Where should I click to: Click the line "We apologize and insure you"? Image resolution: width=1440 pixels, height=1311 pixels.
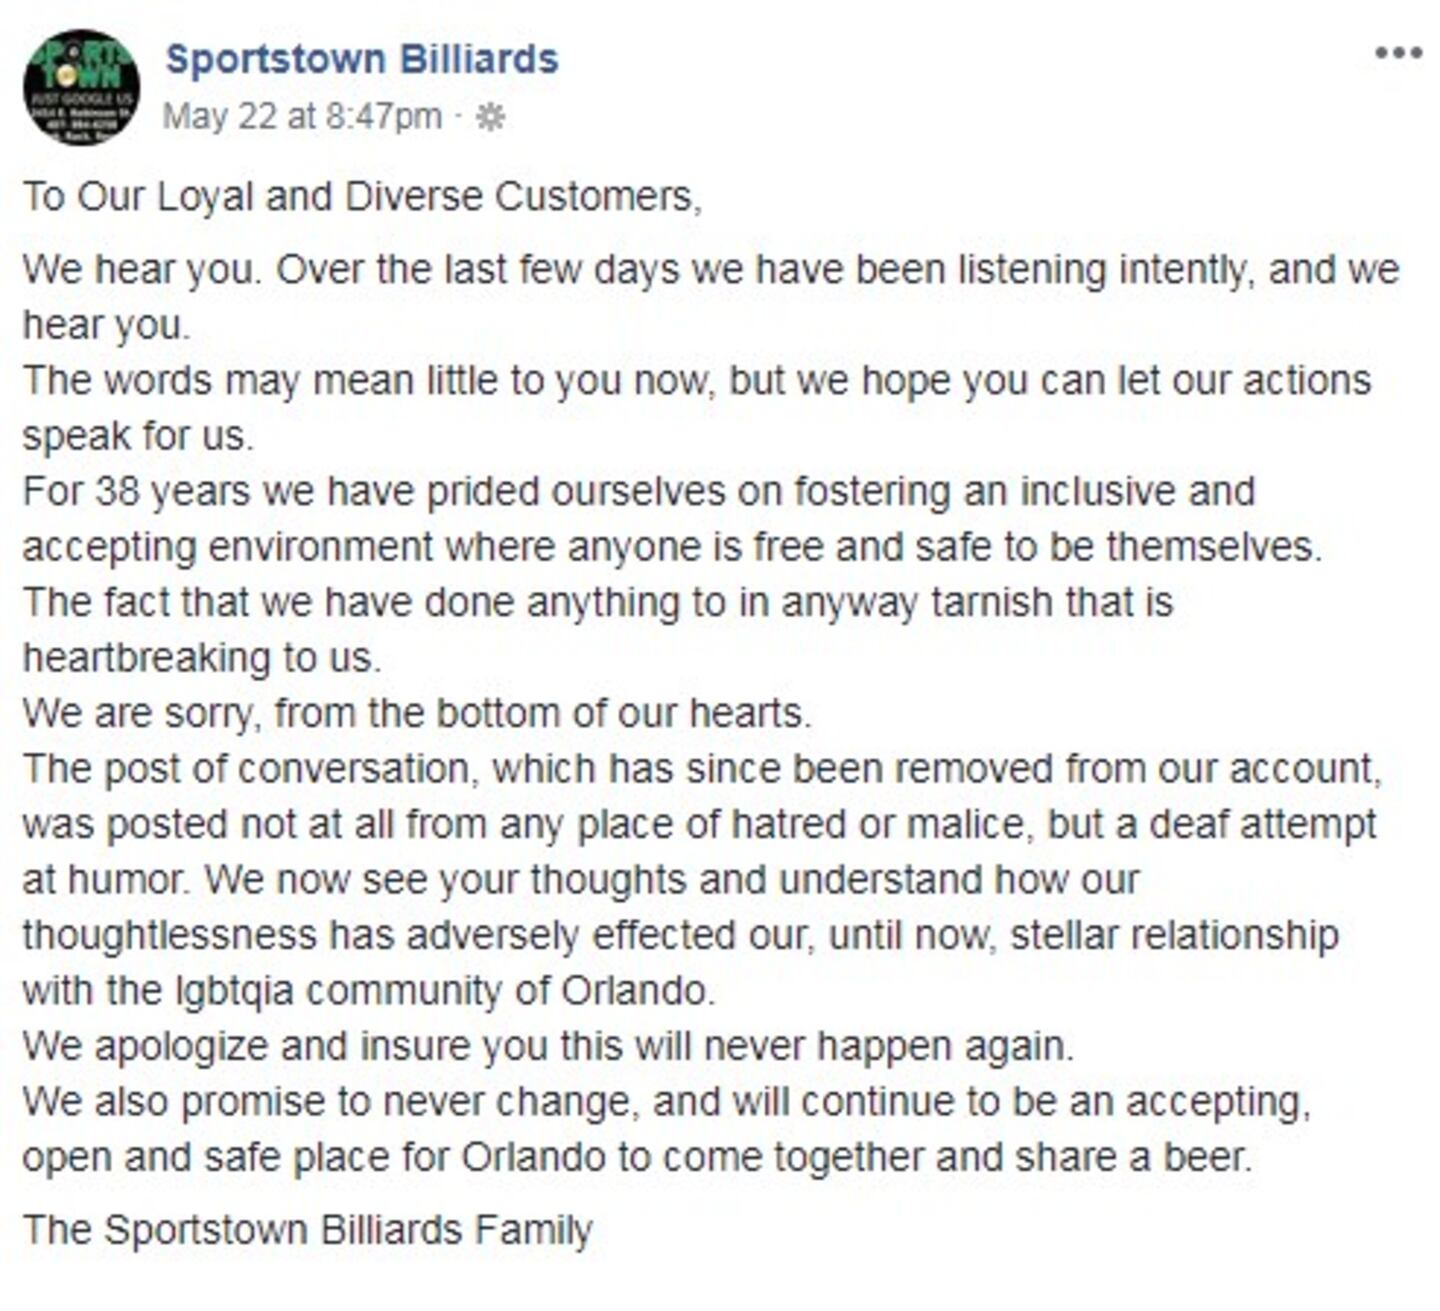click(x=547, y=1046)
